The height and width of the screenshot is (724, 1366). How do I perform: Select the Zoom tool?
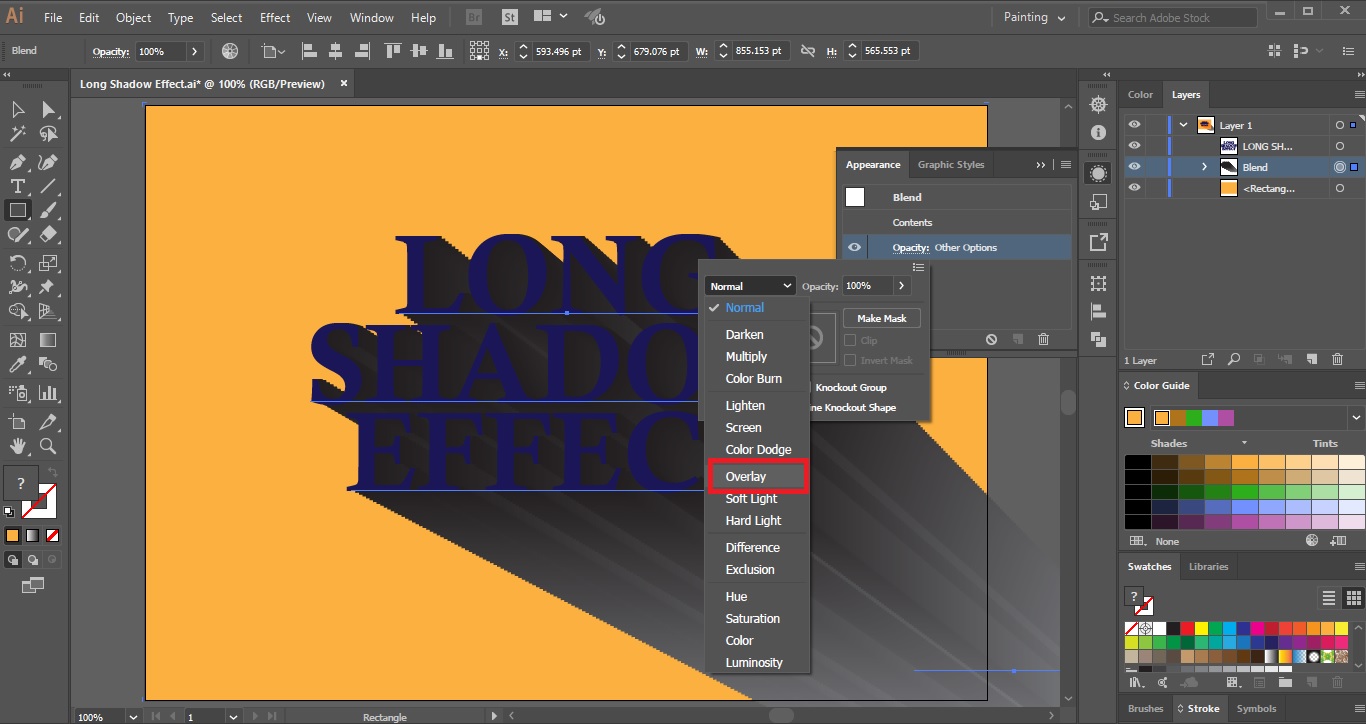47,446
